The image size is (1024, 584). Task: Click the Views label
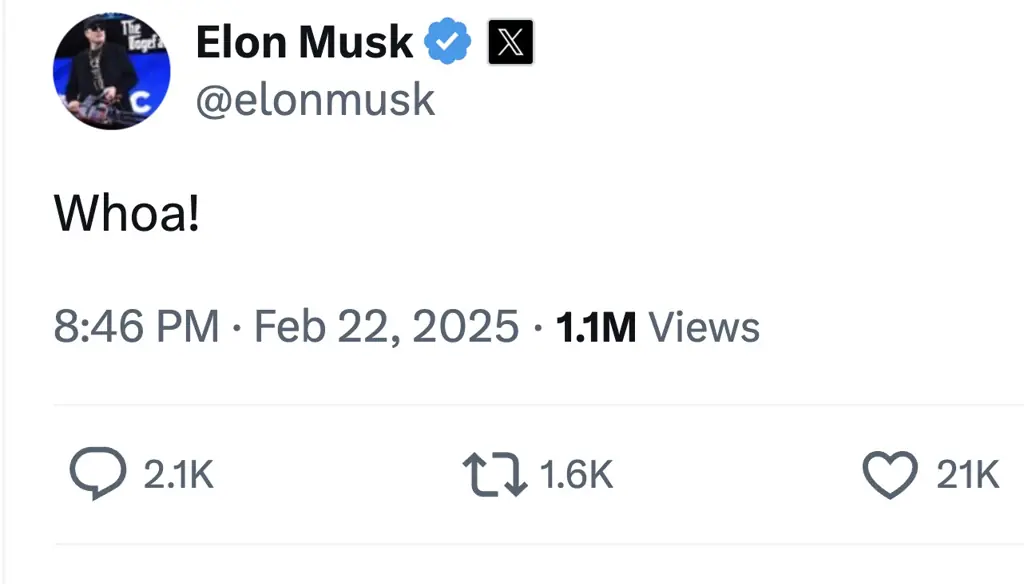[703, 326]
